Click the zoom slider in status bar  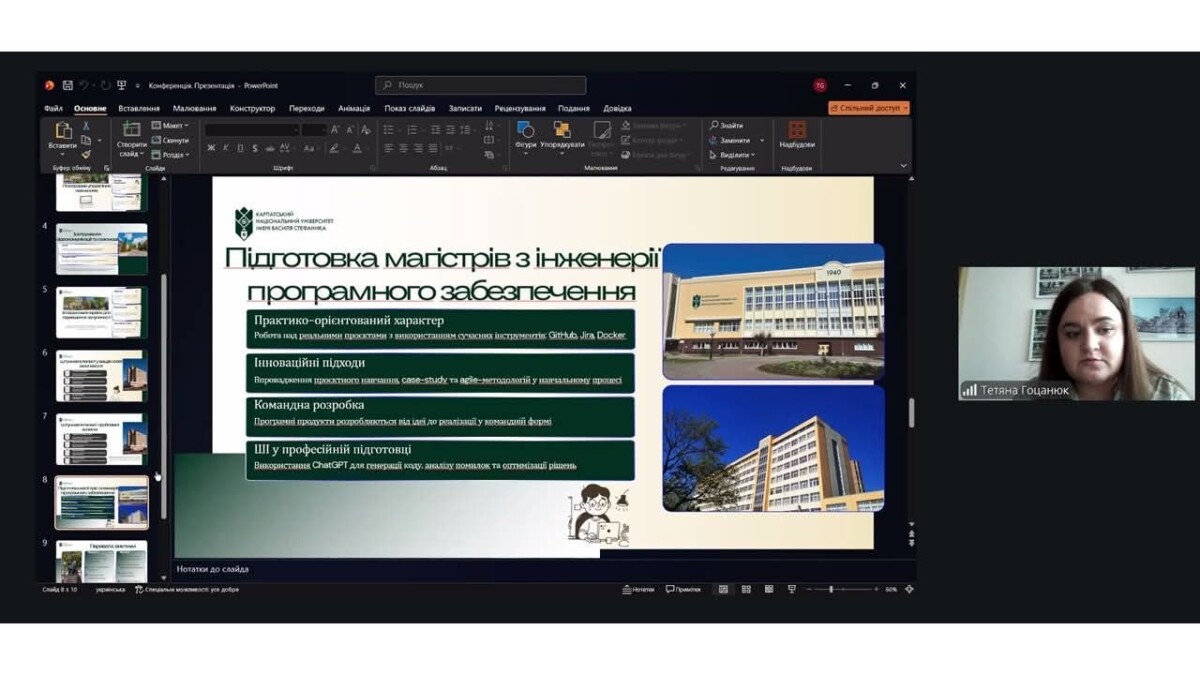click(x=842, y=590)
